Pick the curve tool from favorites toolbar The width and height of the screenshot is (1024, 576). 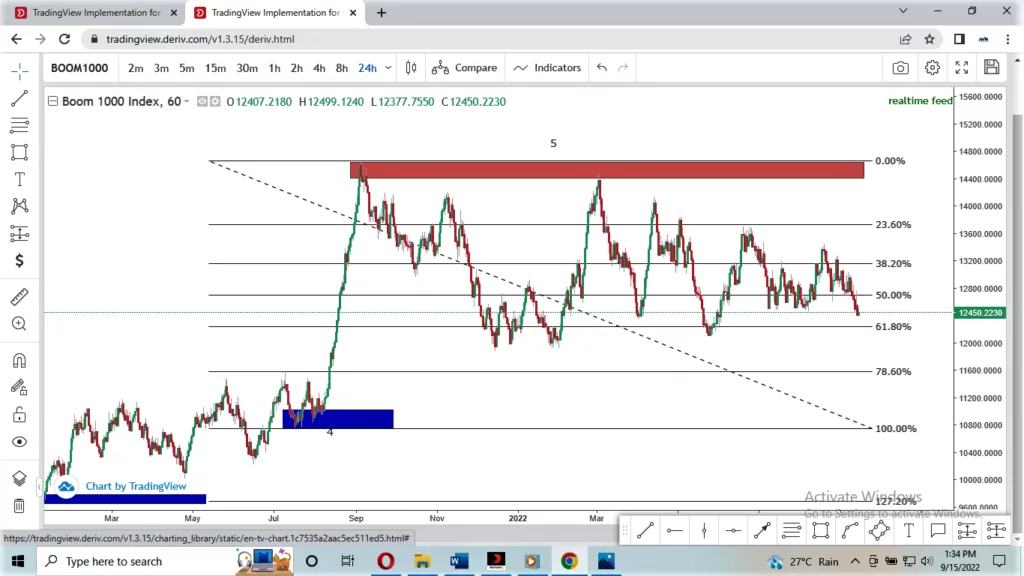pyautogui.click(x=850, y=531)
